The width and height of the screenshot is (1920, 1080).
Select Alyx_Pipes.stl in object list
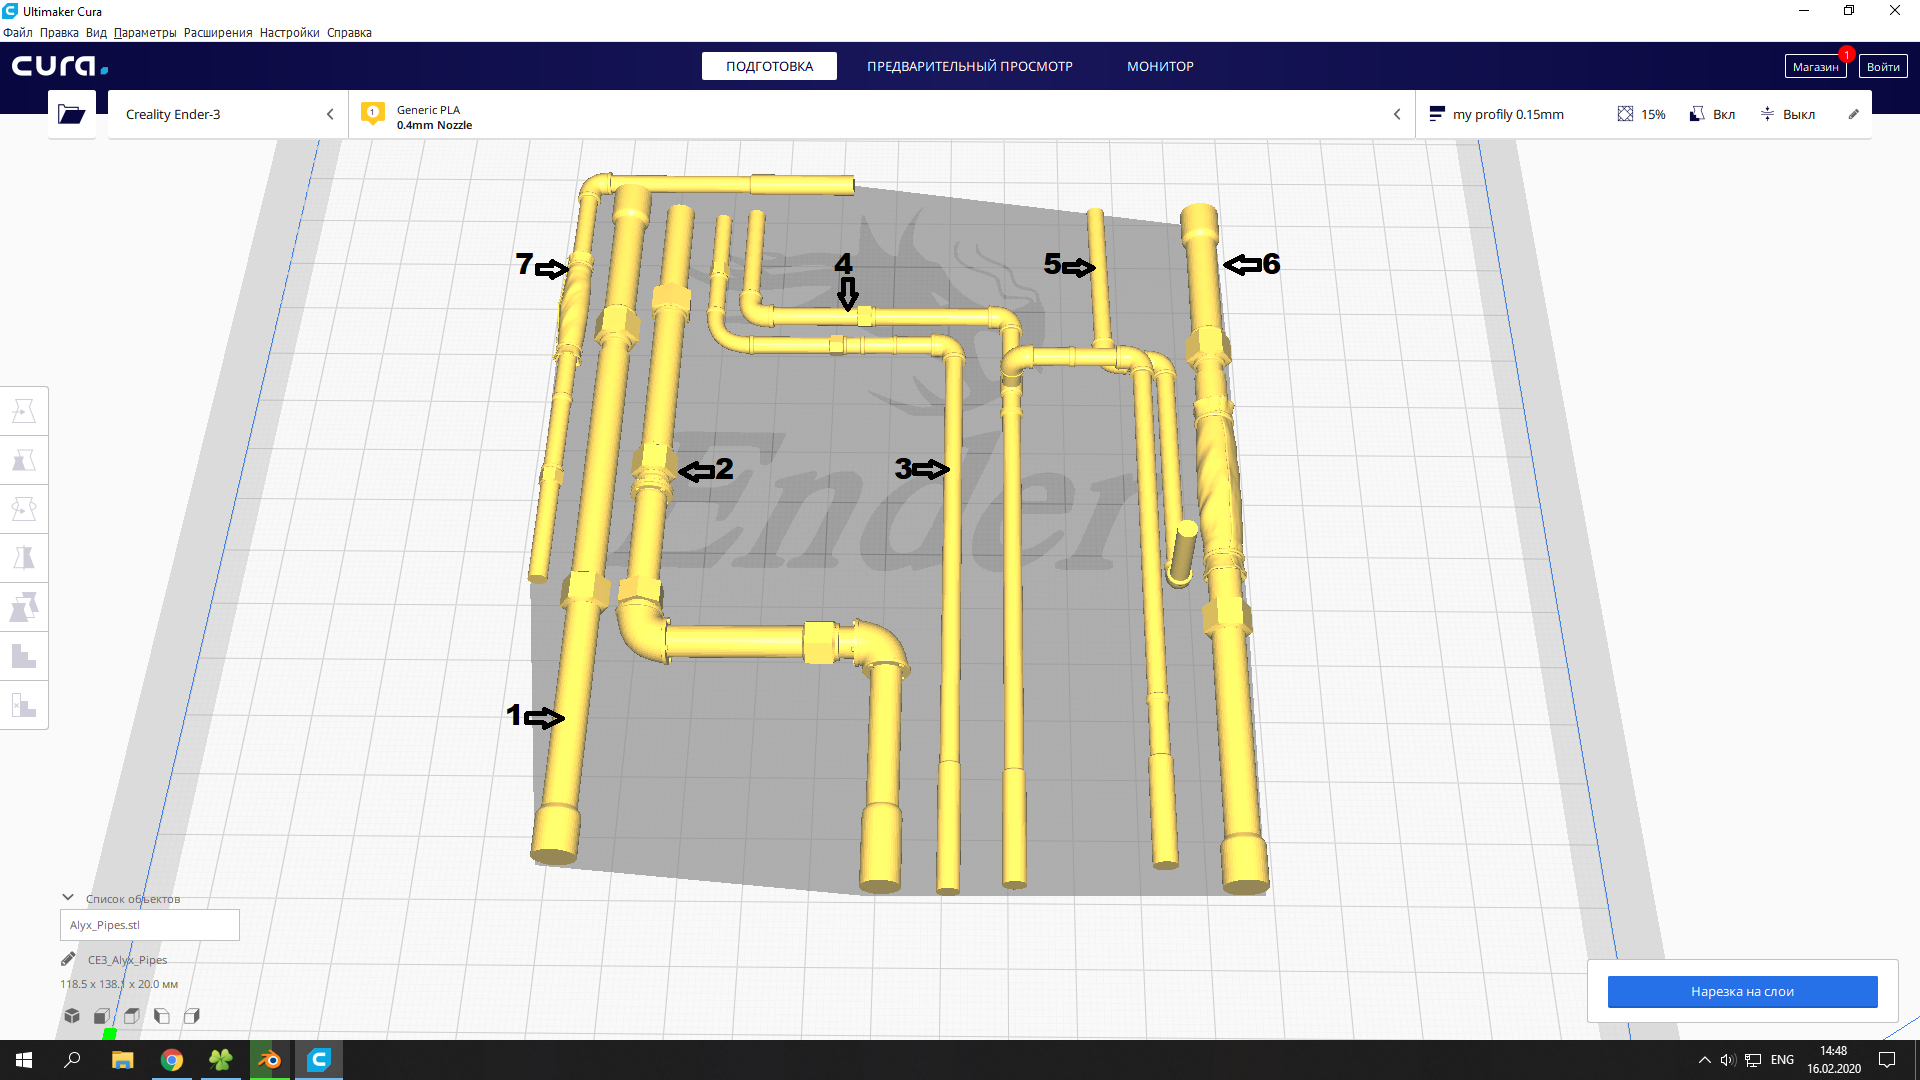150,925
